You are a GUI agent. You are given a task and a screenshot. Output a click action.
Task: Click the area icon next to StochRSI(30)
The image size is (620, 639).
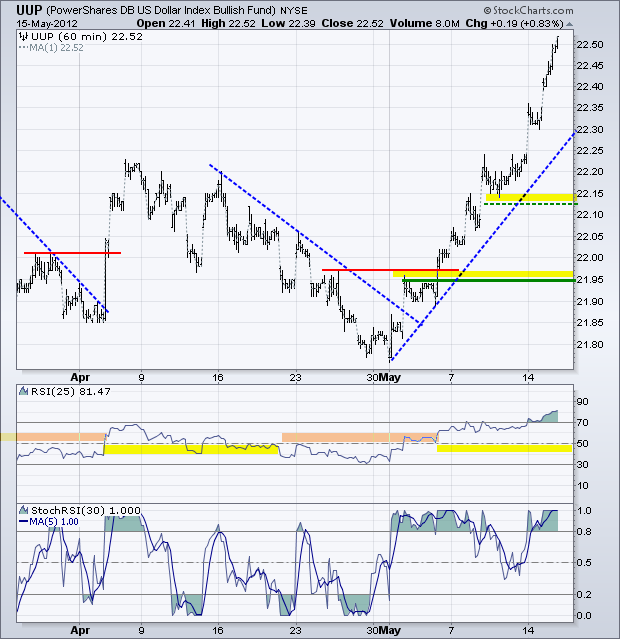coord(24,510)
